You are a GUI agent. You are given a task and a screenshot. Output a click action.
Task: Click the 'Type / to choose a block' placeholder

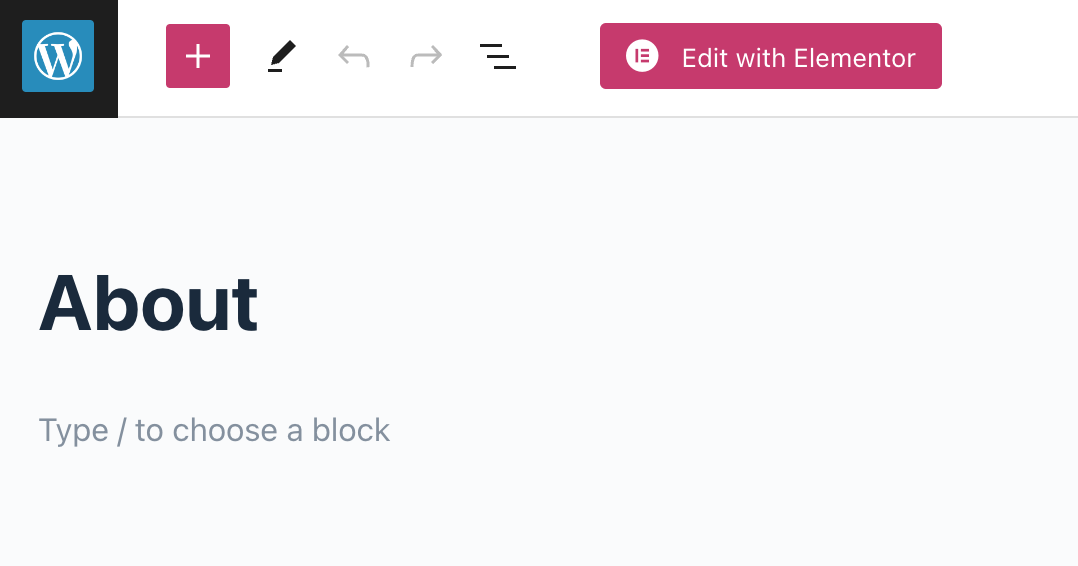214,431
